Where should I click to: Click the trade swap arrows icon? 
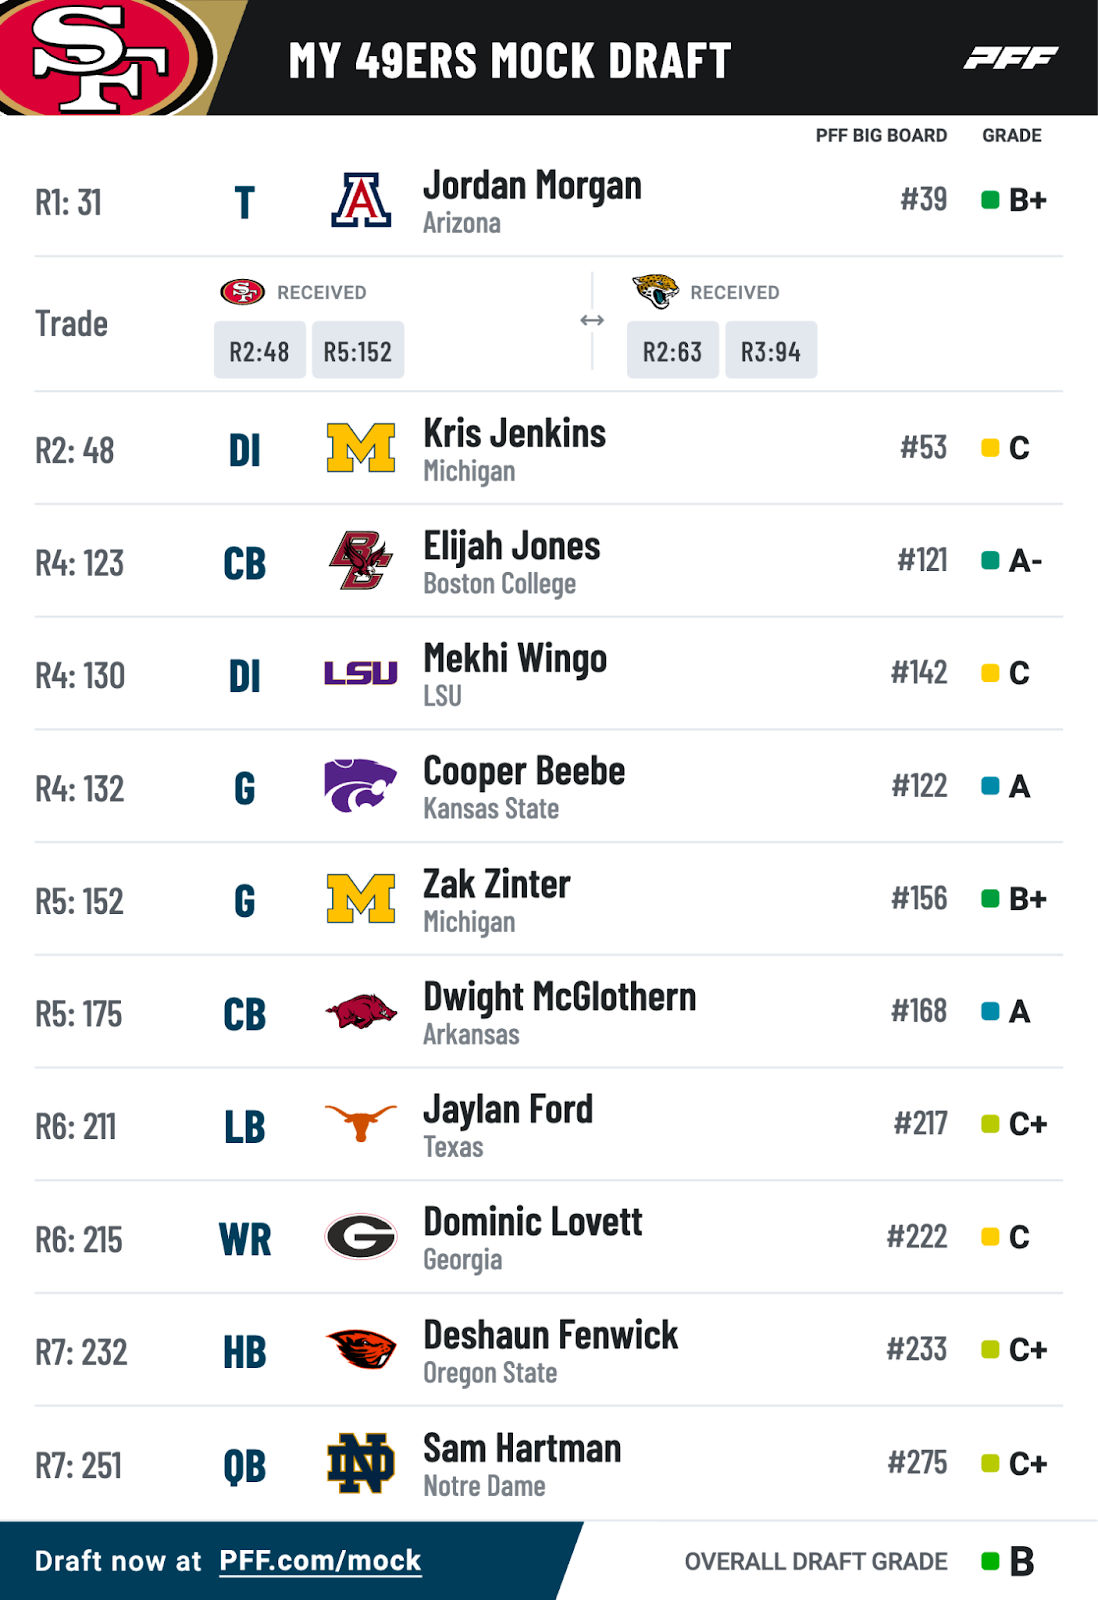(x=592, y=320)
